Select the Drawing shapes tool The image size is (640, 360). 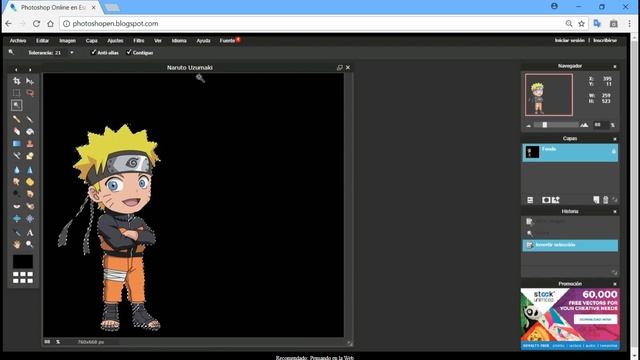[x=30, y=156]
